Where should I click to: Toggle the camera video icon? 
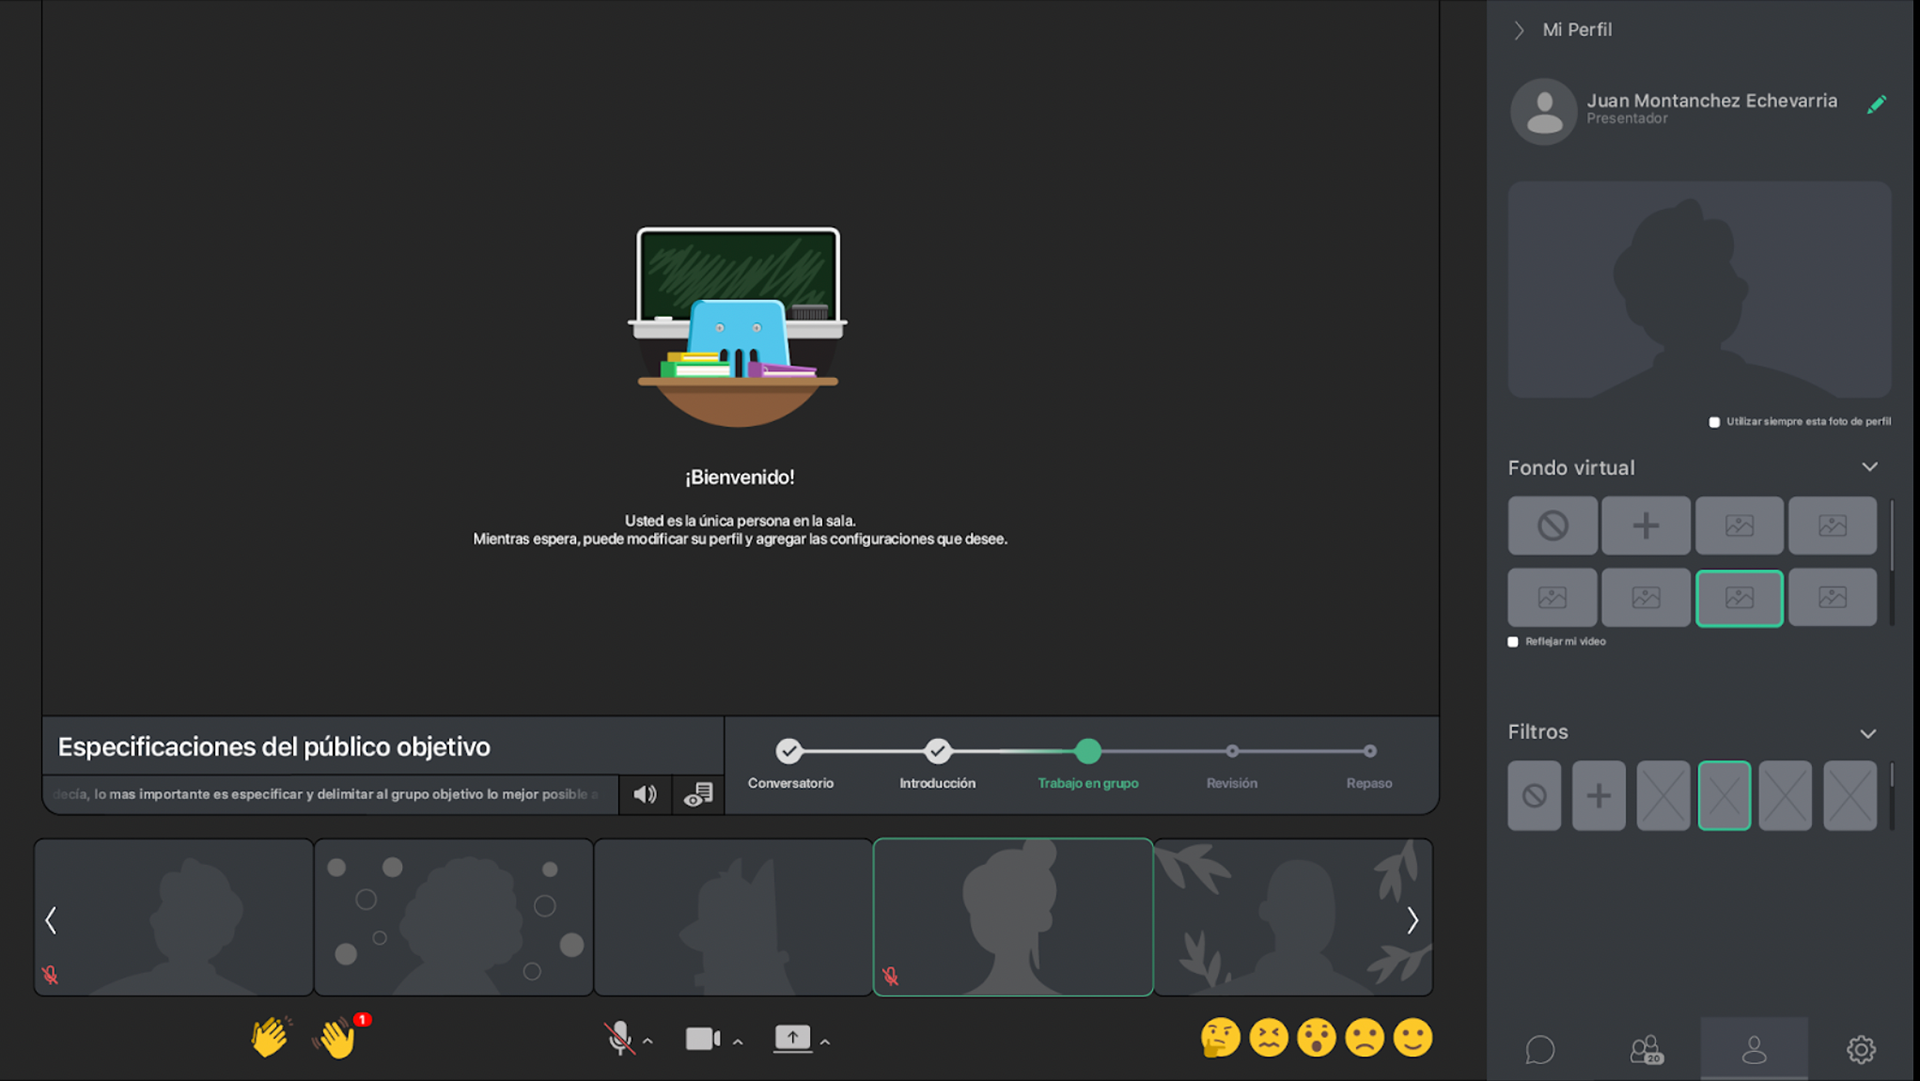(x=702, y=1039)
